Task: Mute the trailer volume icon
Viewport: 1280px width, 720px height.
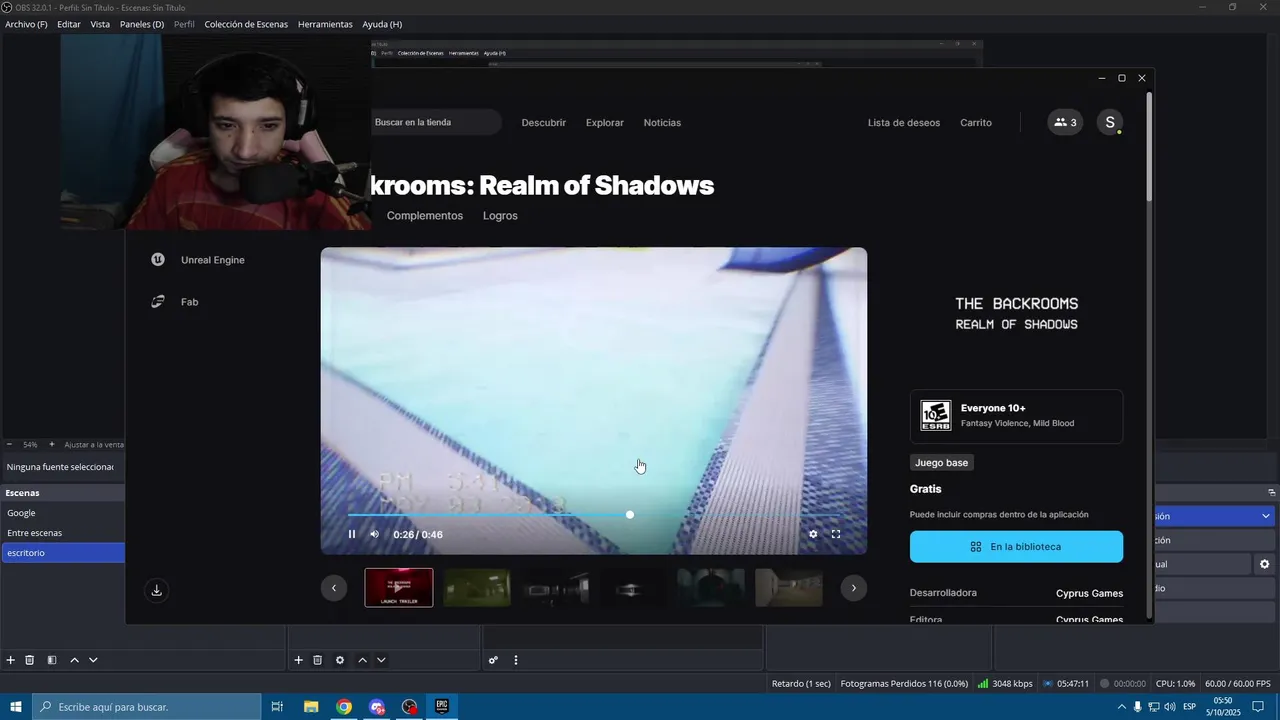Action: (375, 534)
